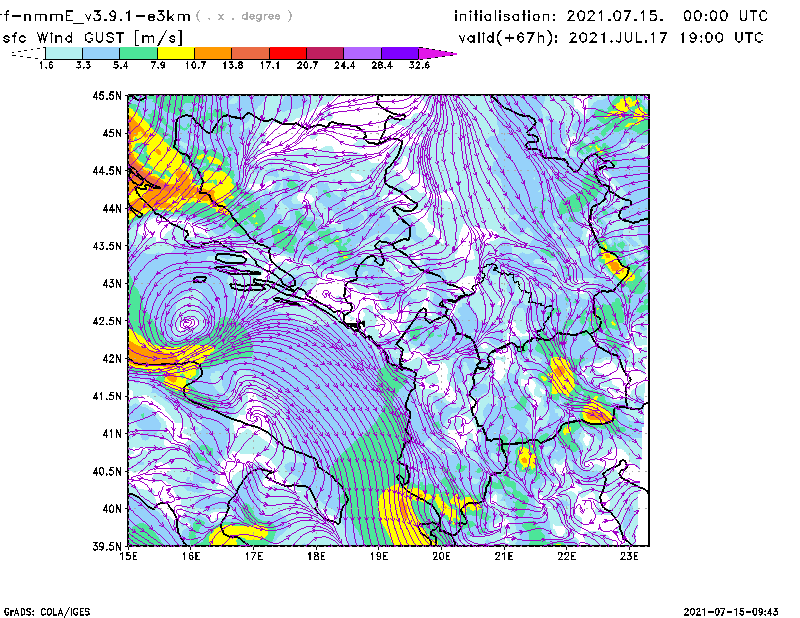
Task: Click the valid(+67h) label
Action: tap(509, 38)
